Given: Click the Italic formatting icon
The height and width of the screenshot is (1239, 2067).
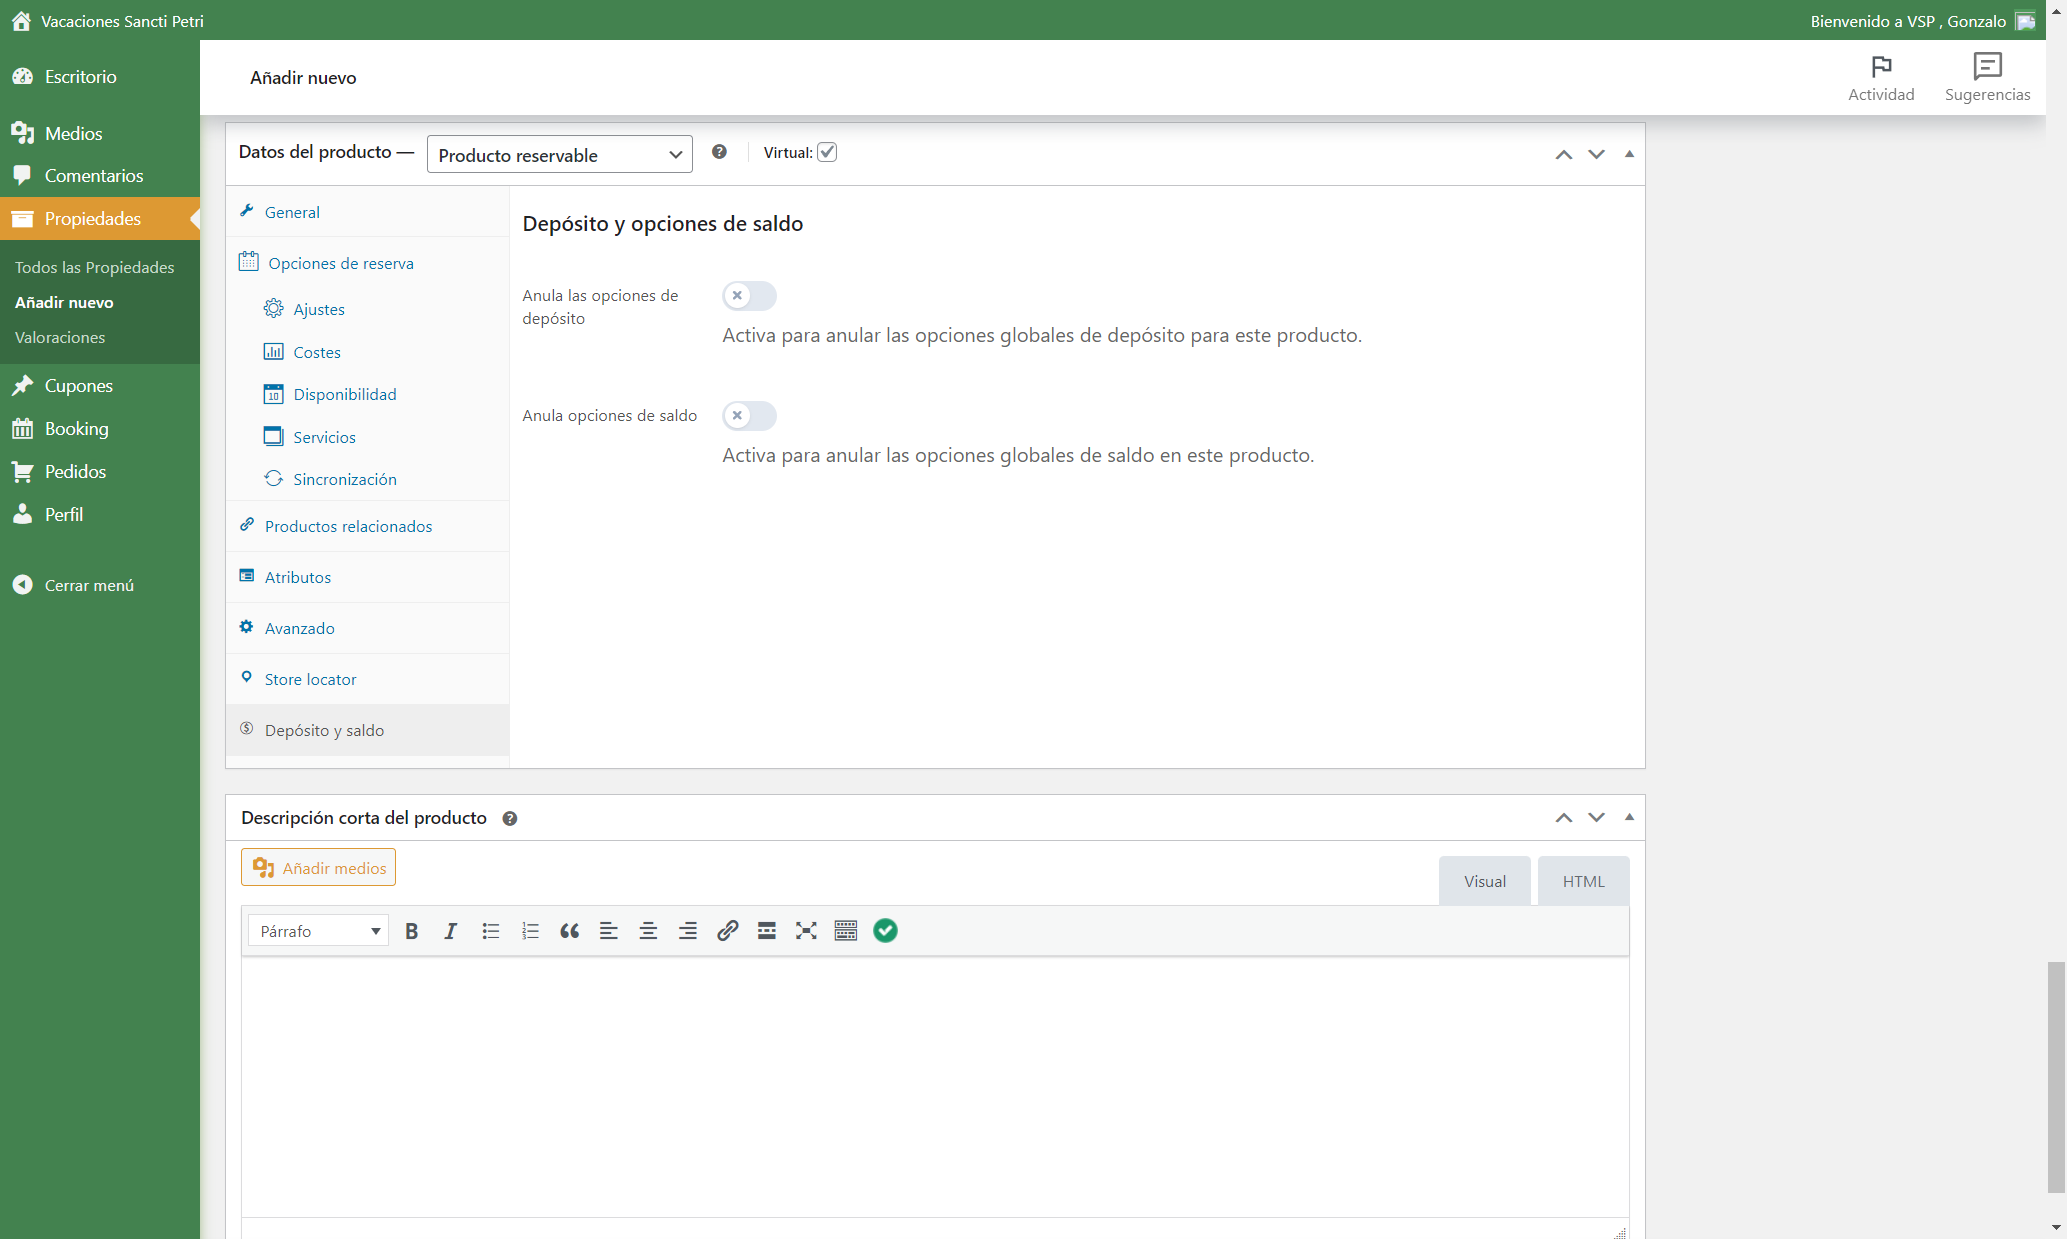Looking at the screenshot, I should (451, 931).
